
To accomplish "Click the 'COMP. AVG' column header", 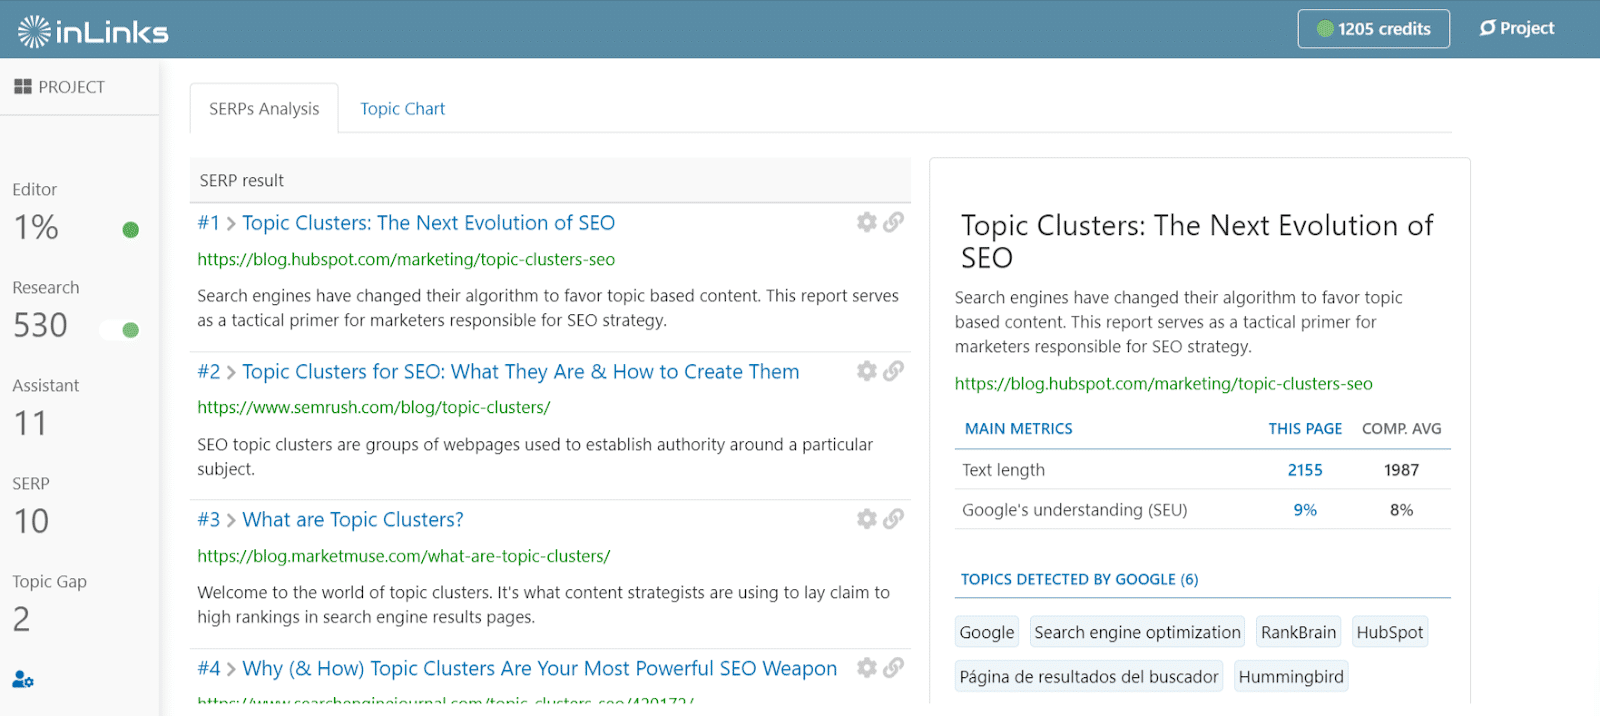I will click(1402, 429).
